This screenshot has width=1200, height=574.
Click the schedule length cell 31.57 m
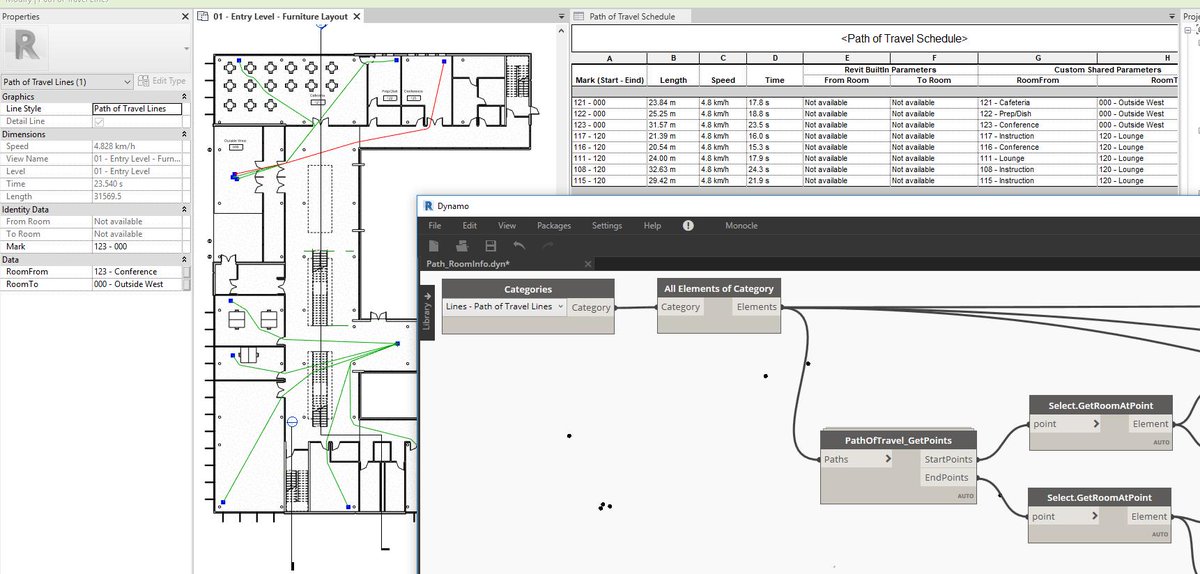(x=673, y=124)
